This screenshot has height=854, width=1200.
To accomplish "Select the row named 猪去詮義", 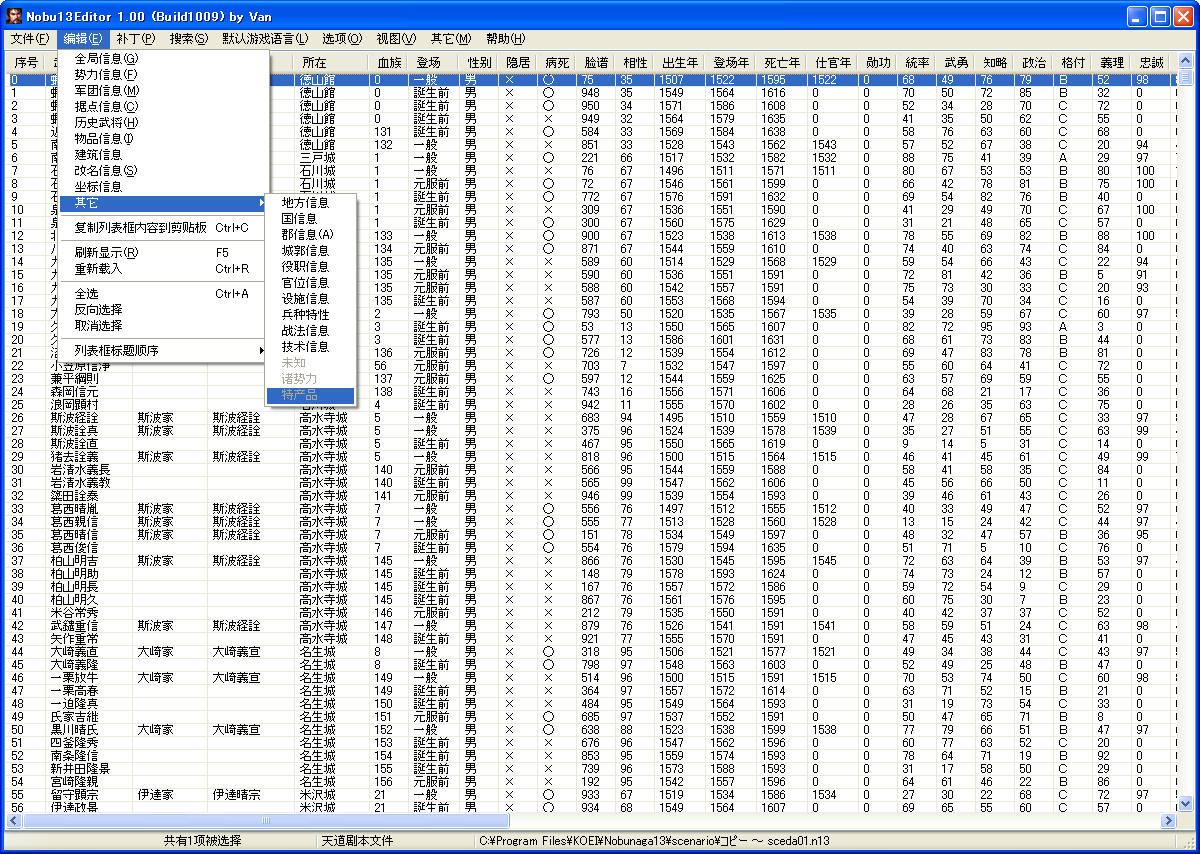I will click(x=592, y=456).
